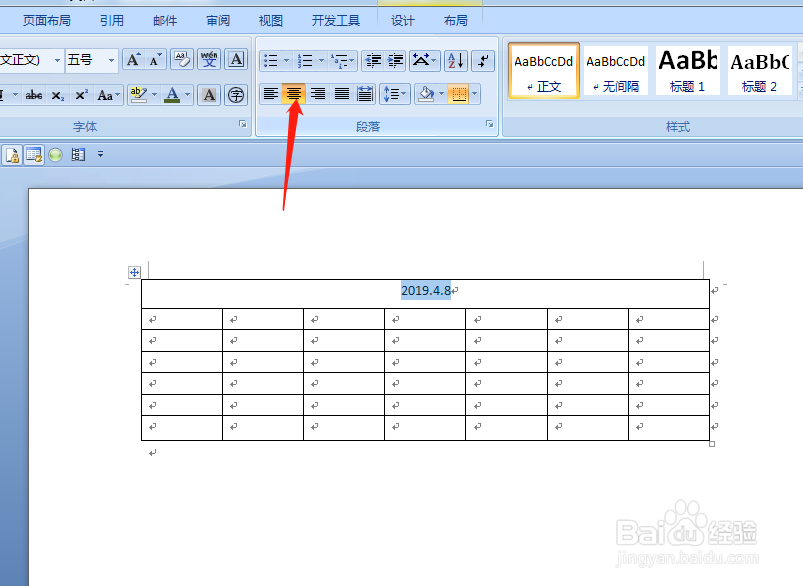Expand the numbering library dropdown arrow
The height and width of the screenshot is (586, 803).
pyautogui.click(x=321, y=61)
